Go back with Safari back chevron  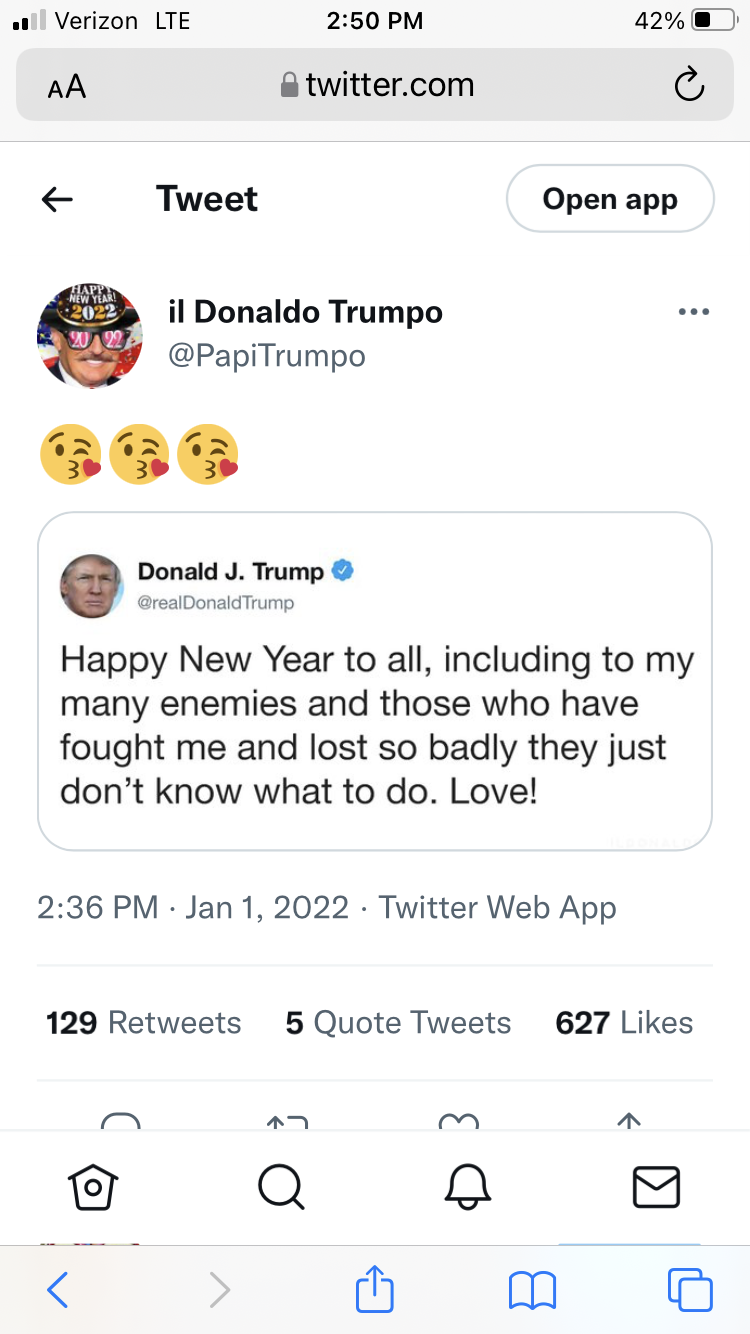click(58, 1290)
